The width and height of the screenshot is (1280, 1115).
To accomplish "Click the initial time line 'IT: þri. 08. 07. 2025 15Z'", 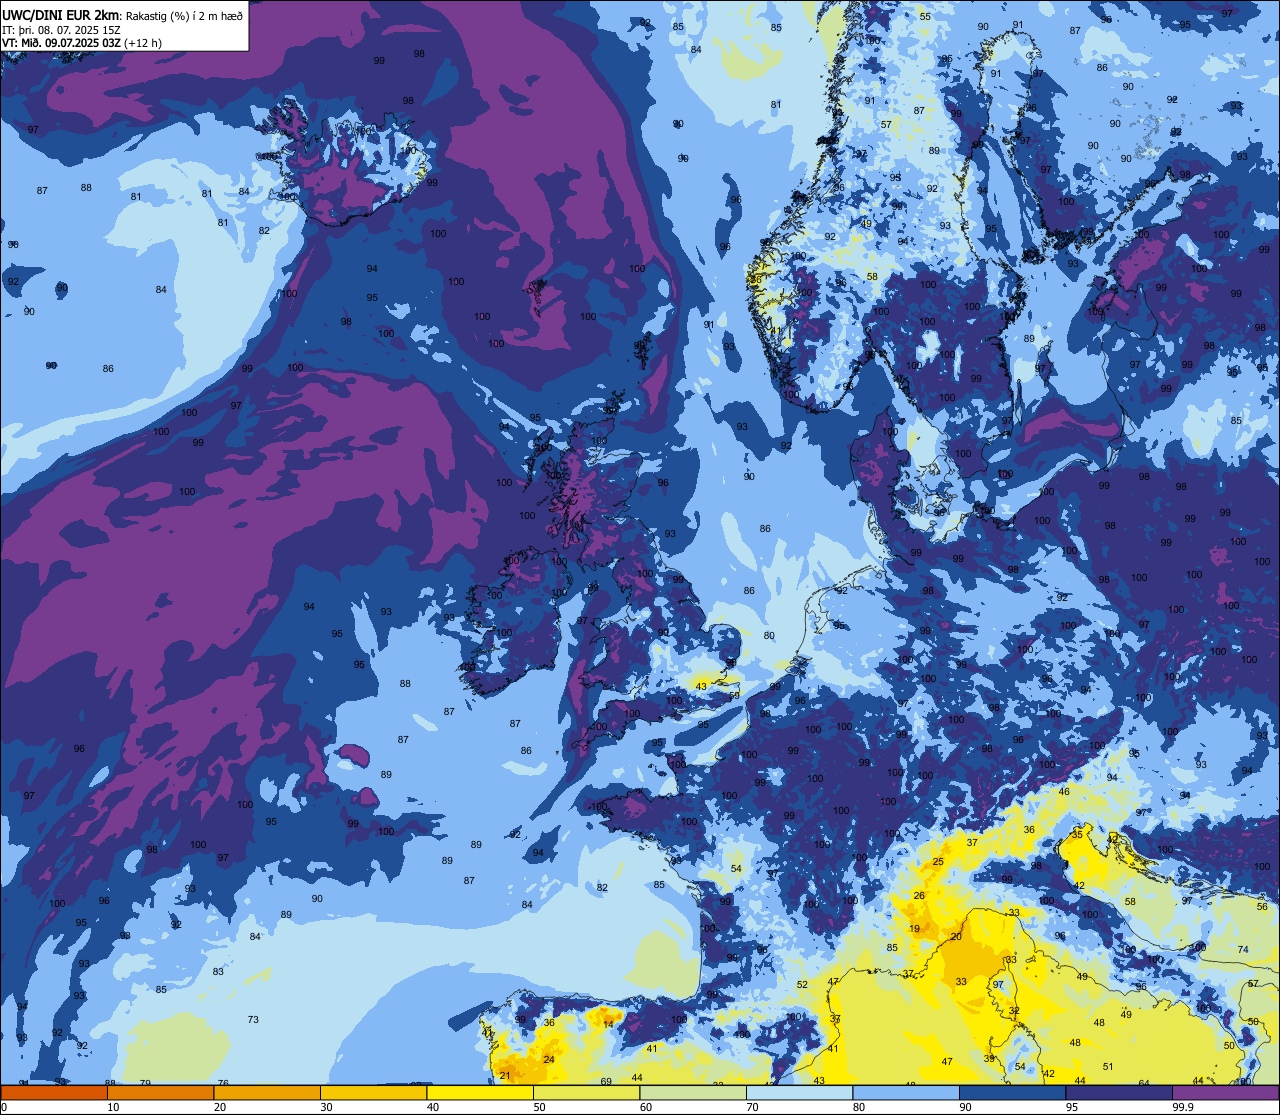I will [x=62, y=29].
